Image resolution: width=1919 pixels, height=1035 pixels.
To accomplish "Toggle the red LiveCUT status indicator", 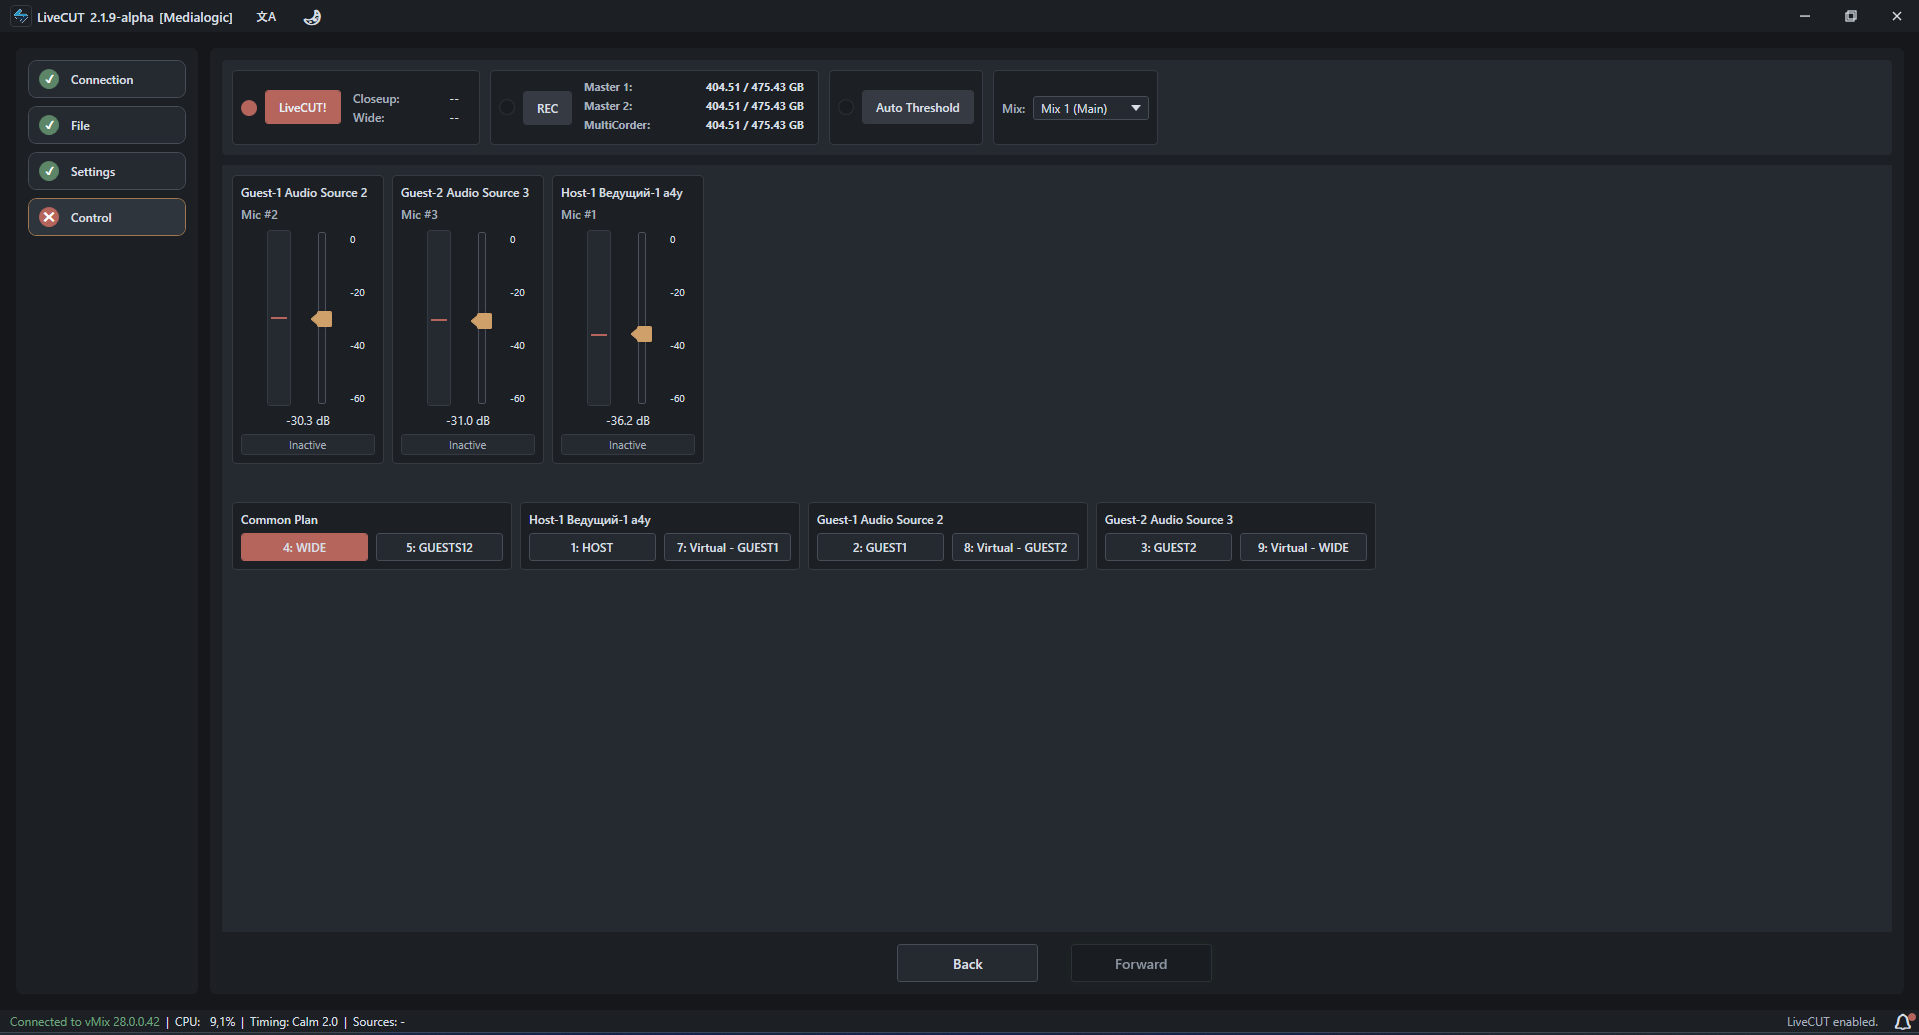I will [249, 108].
